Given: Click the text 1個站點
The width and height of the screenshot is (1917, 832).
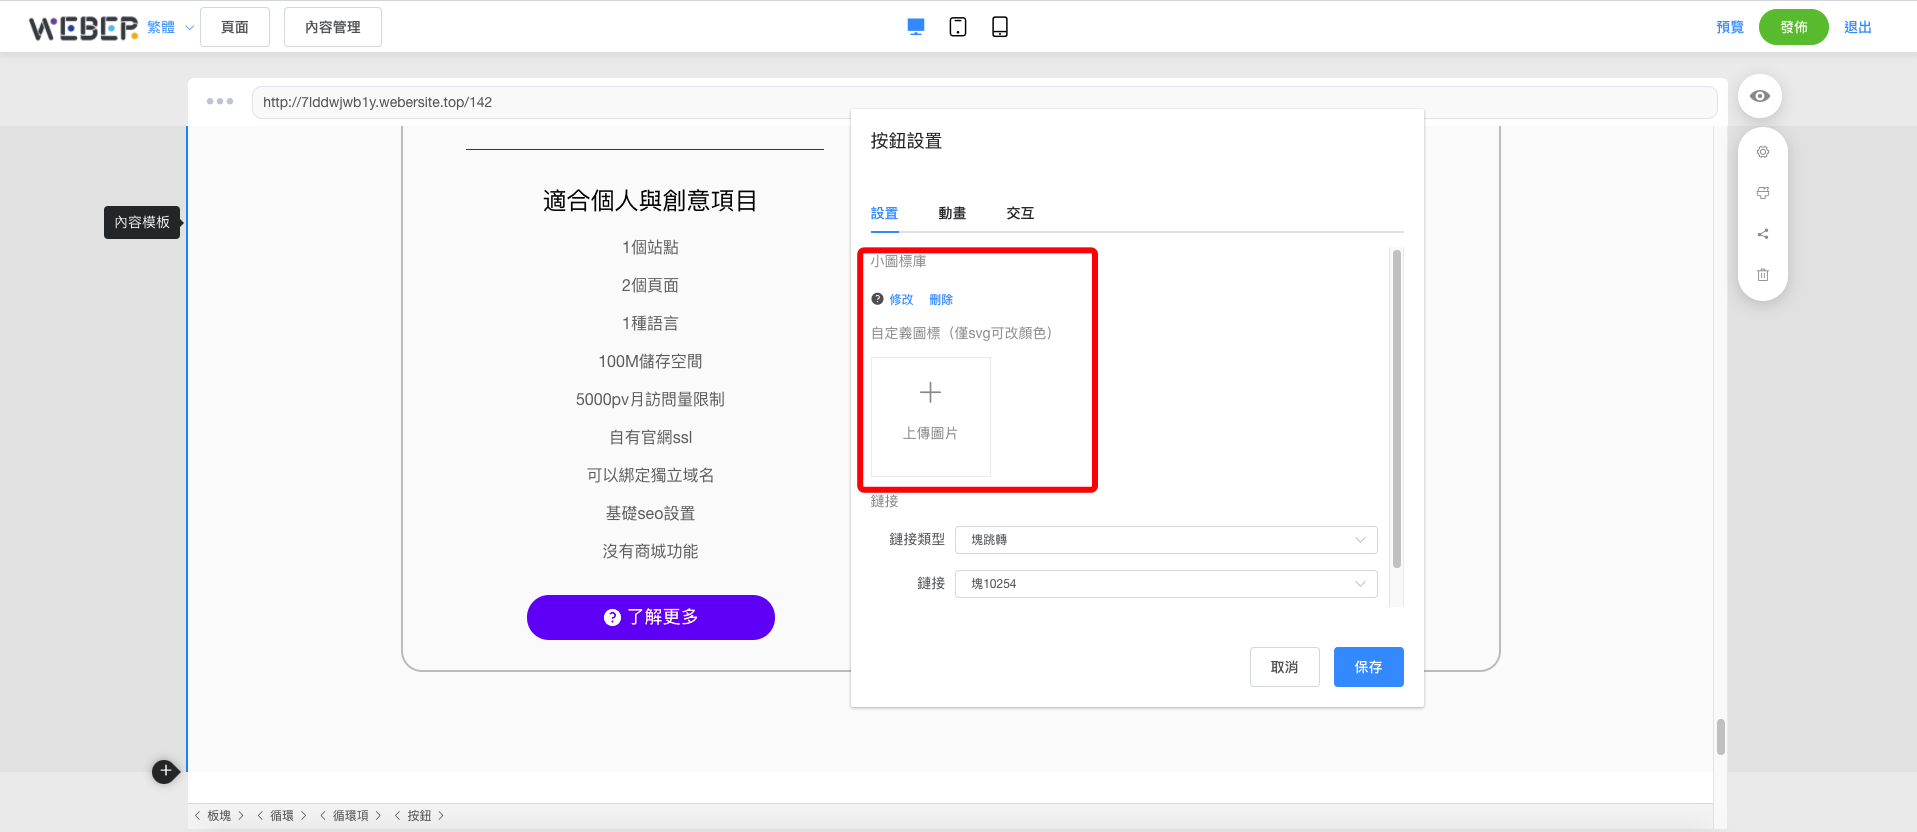Looking at the screenshot, I should pyautogui.click(x=650, y=247).
